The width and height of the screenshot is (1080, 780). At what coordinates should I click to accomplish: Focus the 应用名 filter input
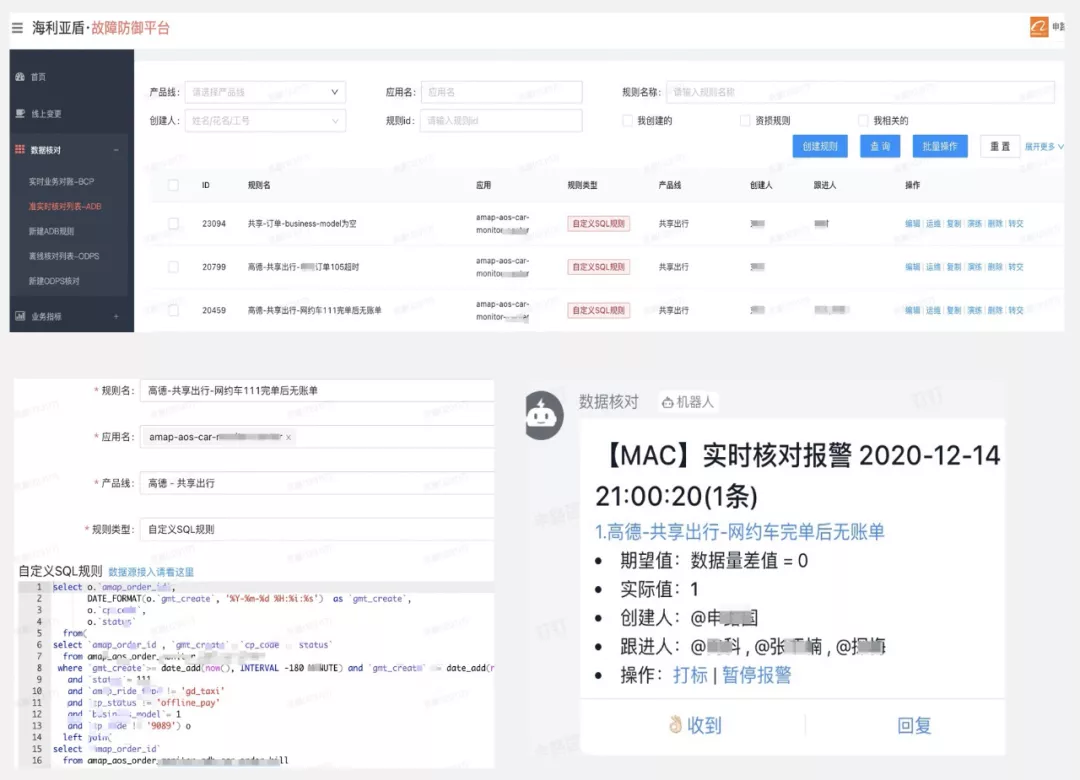pyautogui.click(x=501, y=92)
